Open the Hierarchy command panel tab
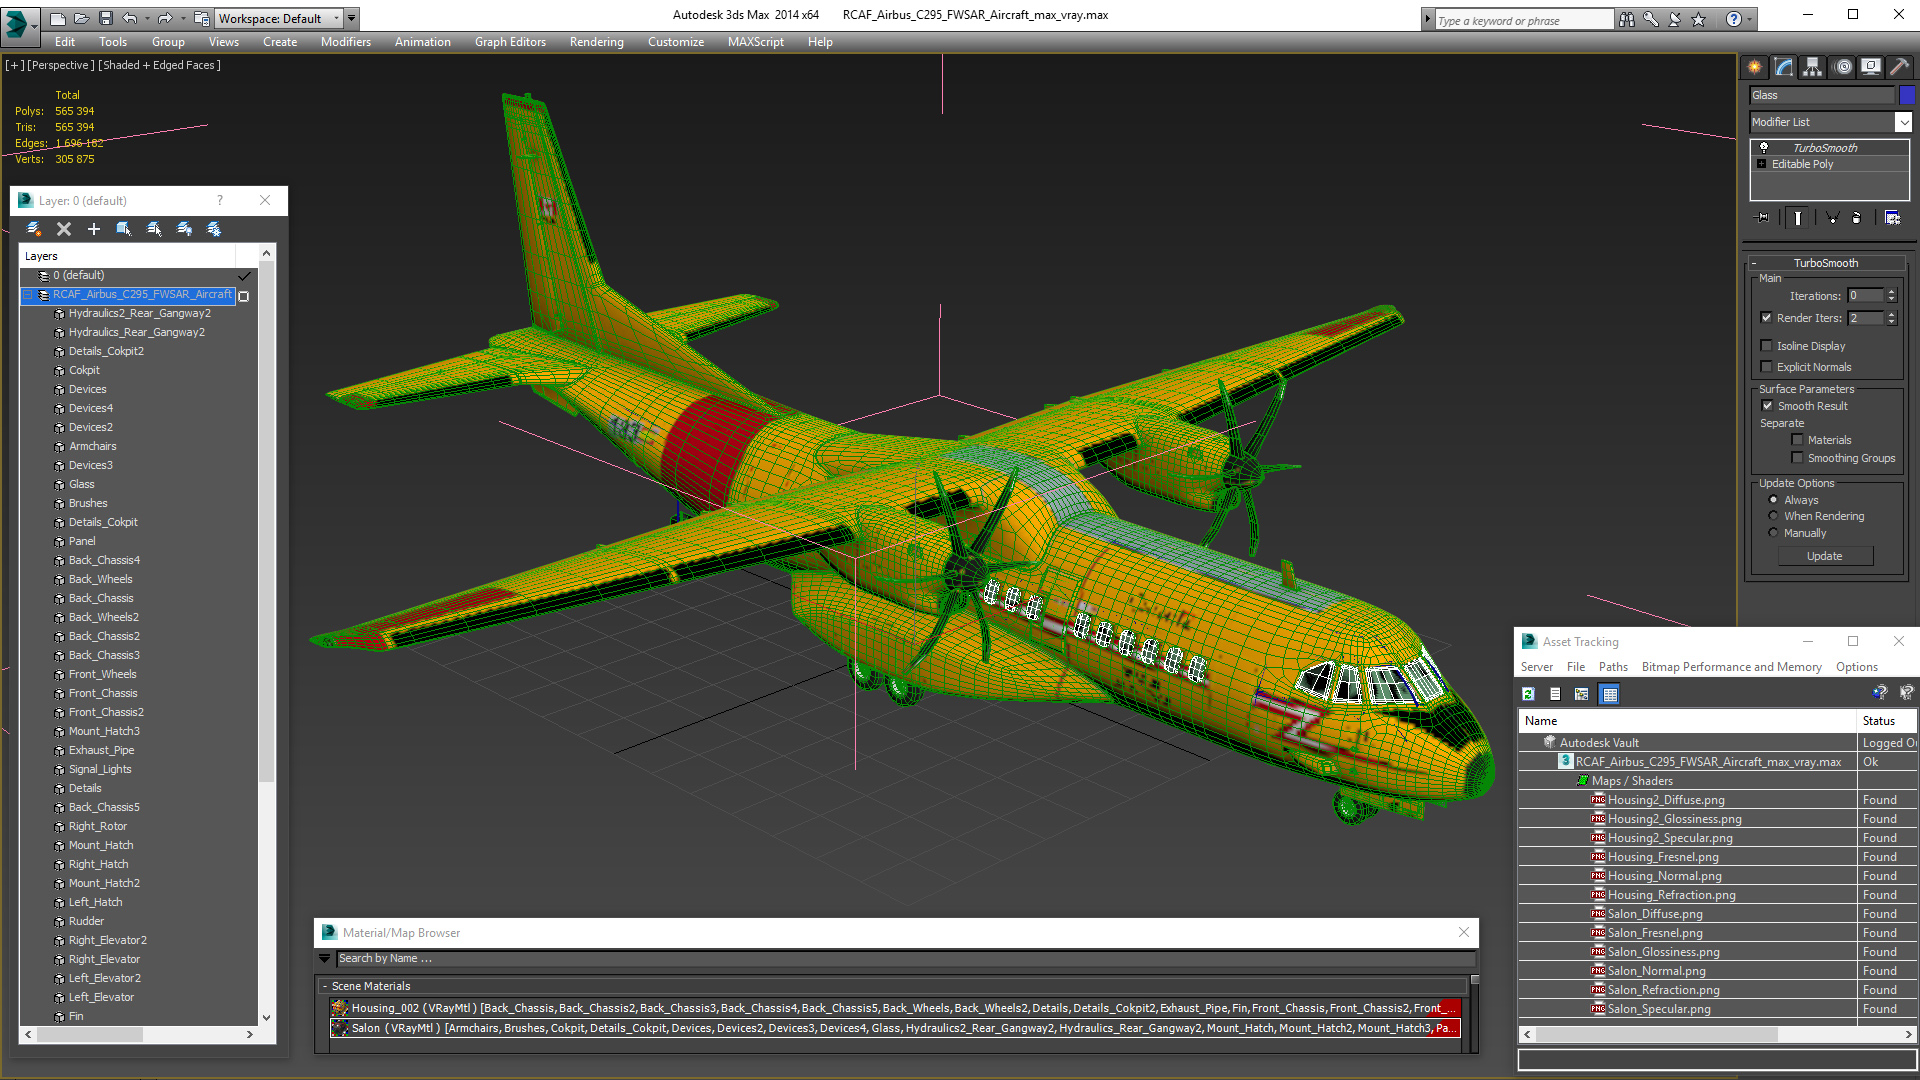 pyautogui.click(x=1813, y=67)
